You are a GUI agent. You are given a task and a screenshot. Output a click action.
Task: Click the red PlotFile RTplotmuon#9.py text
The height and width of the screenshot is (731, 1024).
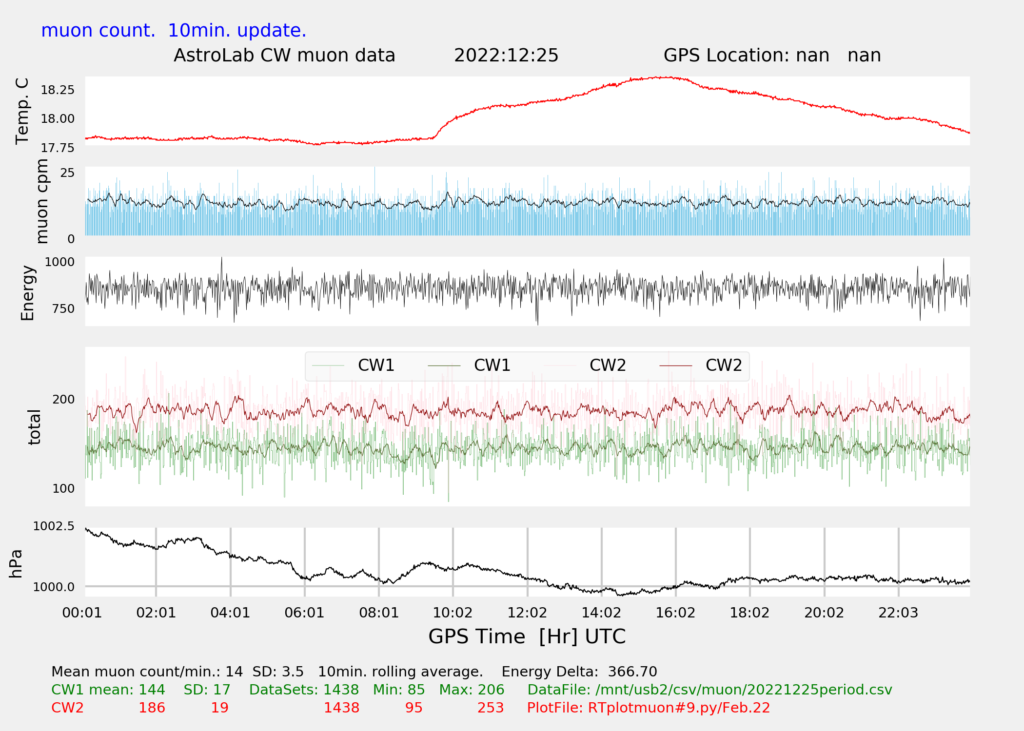coord(648,707)
